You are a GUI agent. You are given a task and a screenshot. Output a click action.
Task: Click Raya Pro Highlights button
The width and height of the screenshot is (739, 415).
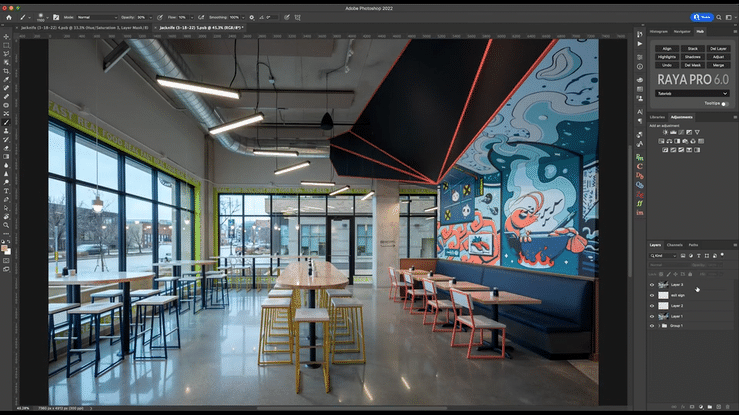coord(667,57)
